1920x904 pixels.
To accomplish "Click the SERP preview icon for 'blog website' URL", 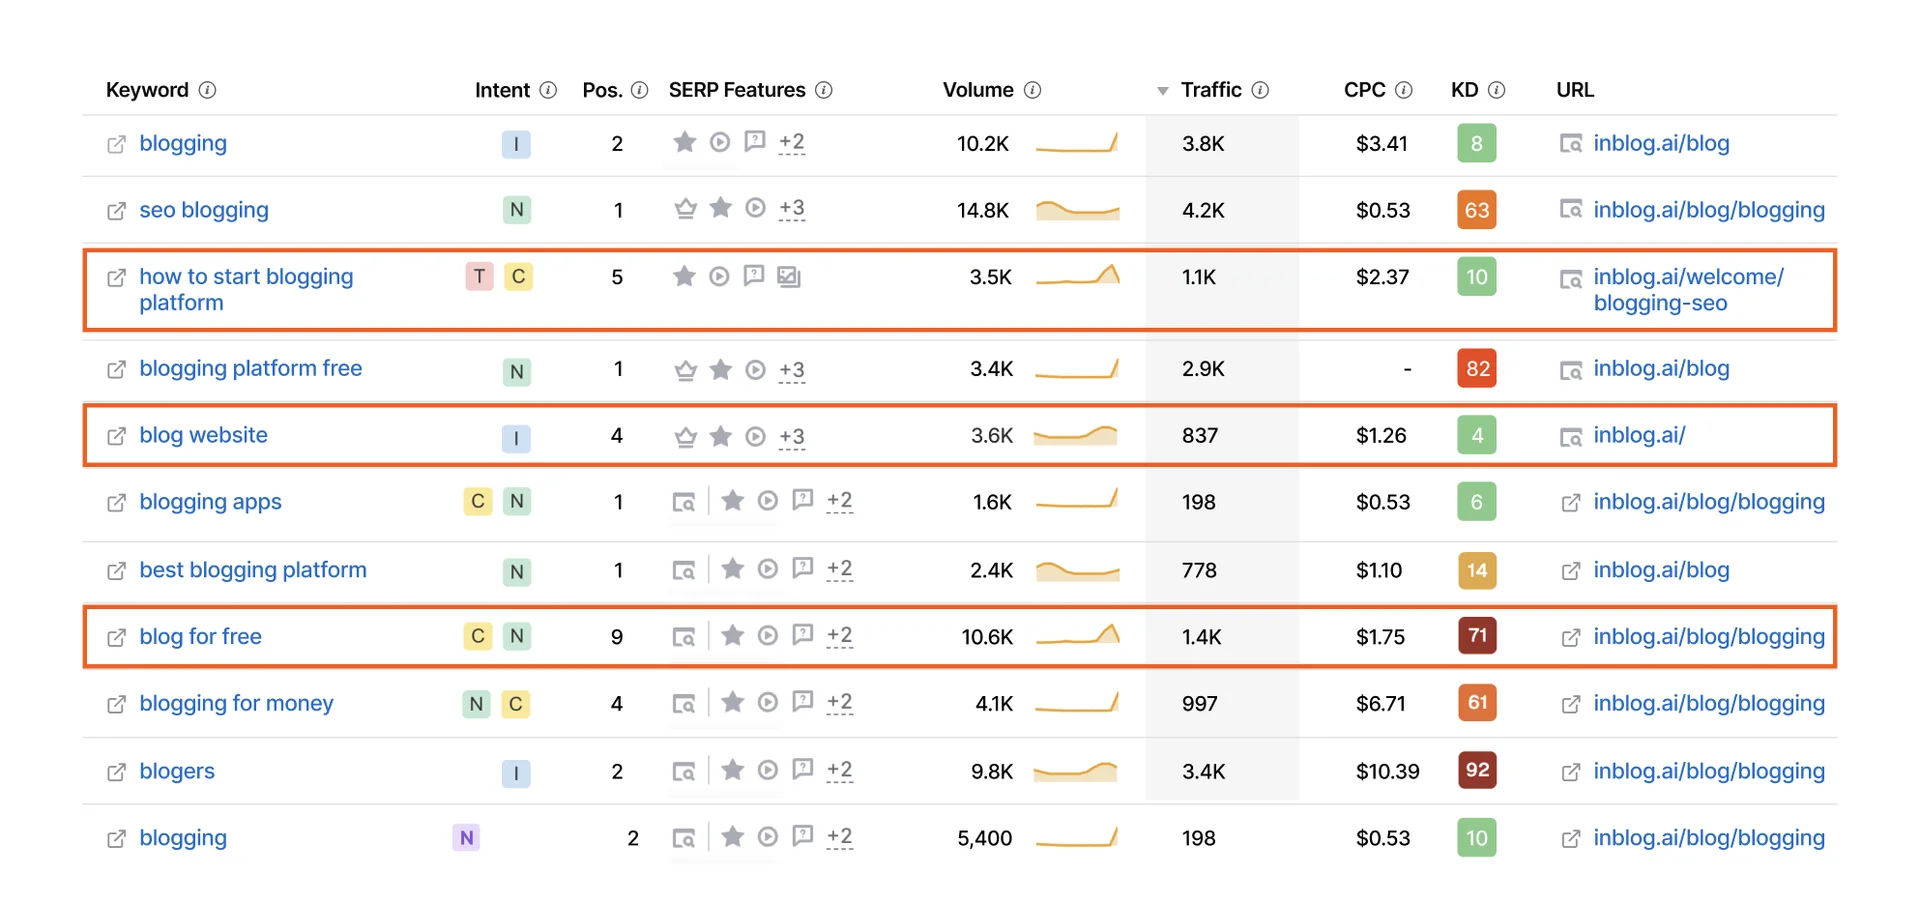I will [x=1571, y=437].
